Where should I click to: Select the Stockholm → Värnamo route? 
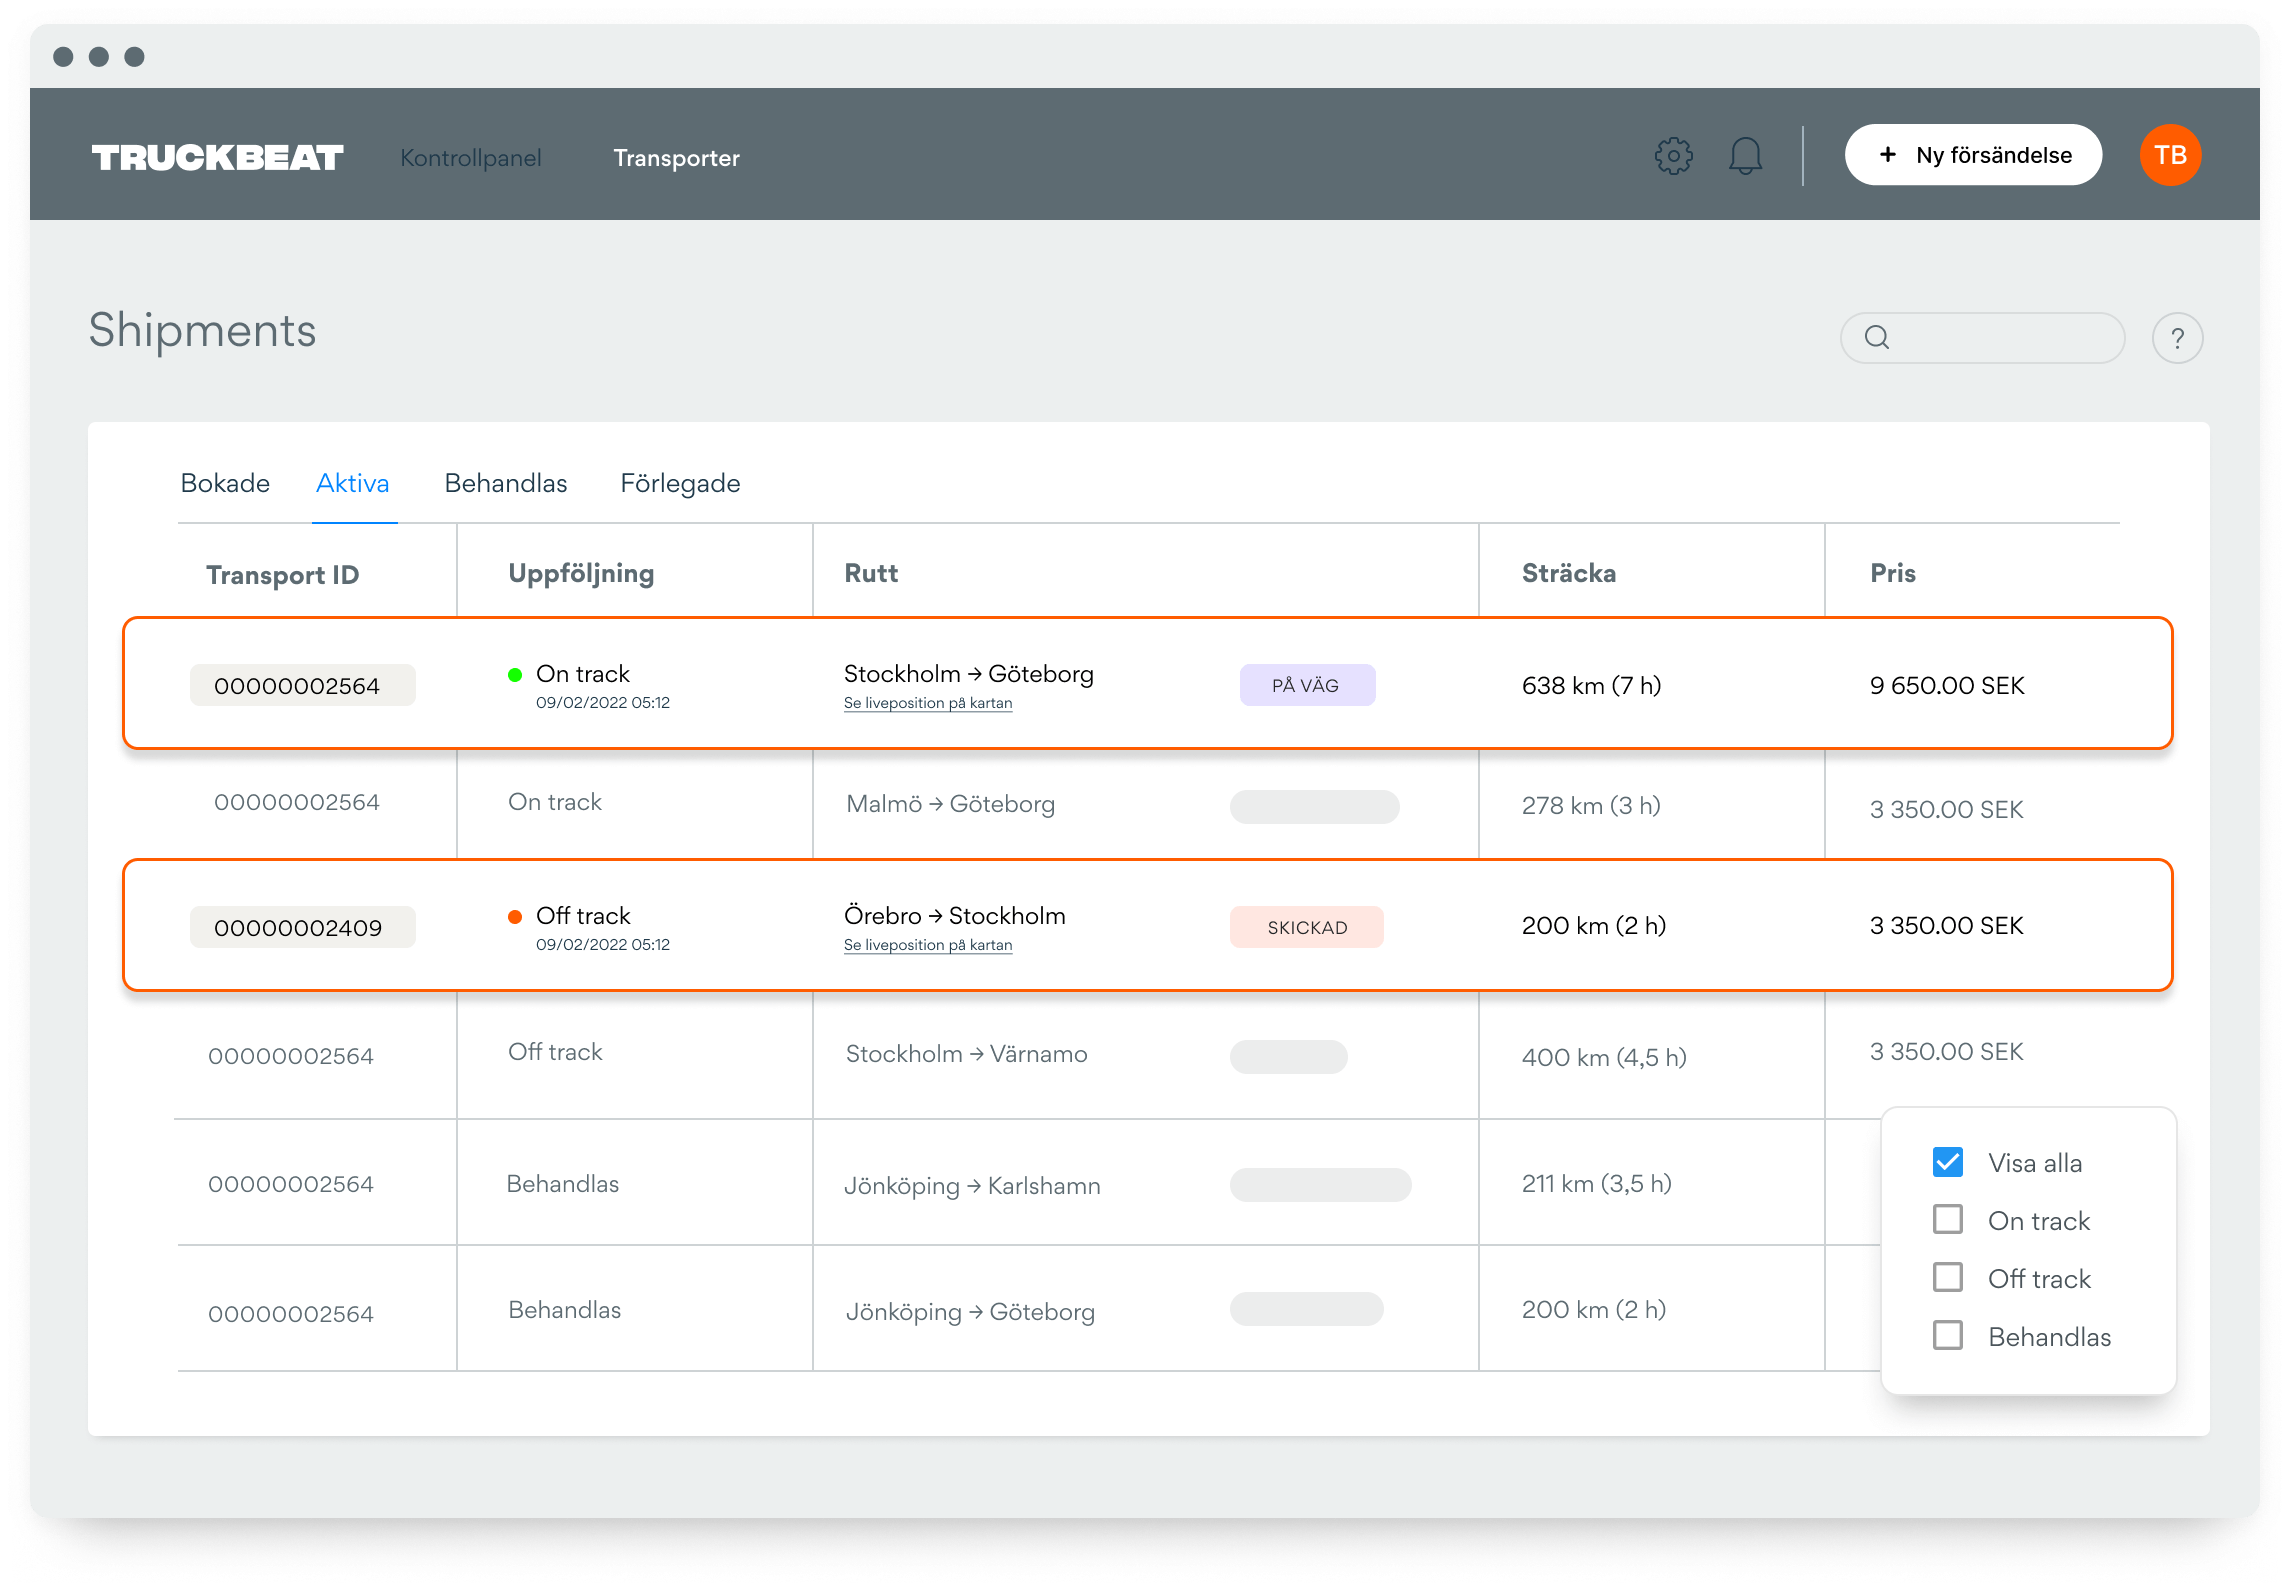click(x=967, y=1054)
